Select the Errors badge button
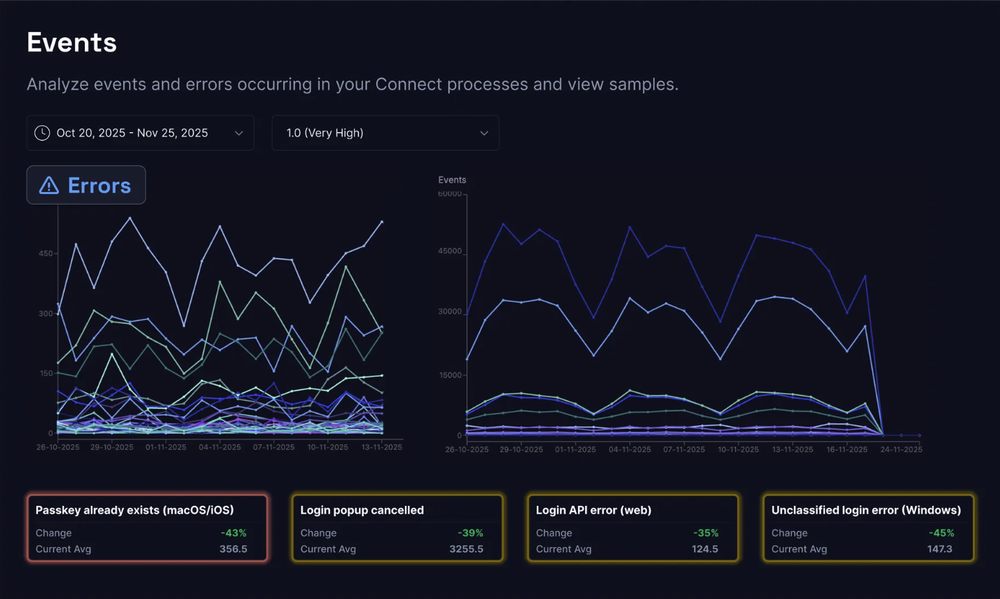Viewport: 1000px width, 599px height. coord(86,185)
